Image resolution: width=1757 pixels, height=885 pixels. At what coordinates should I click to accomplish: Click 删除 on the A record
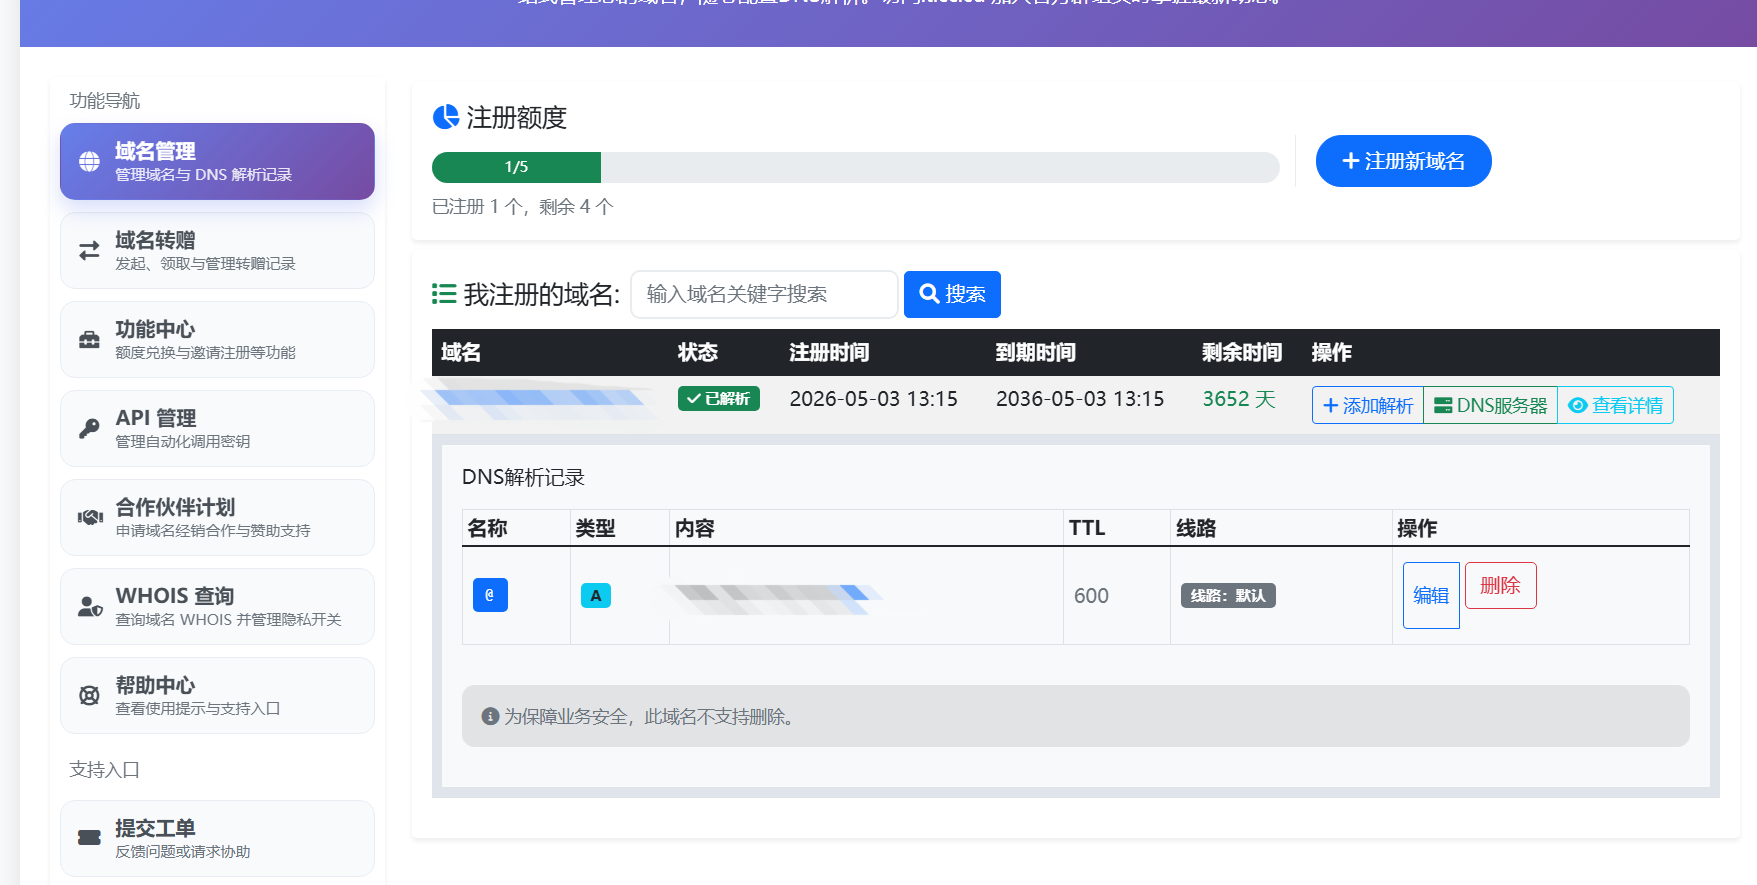pos(1500,585)
